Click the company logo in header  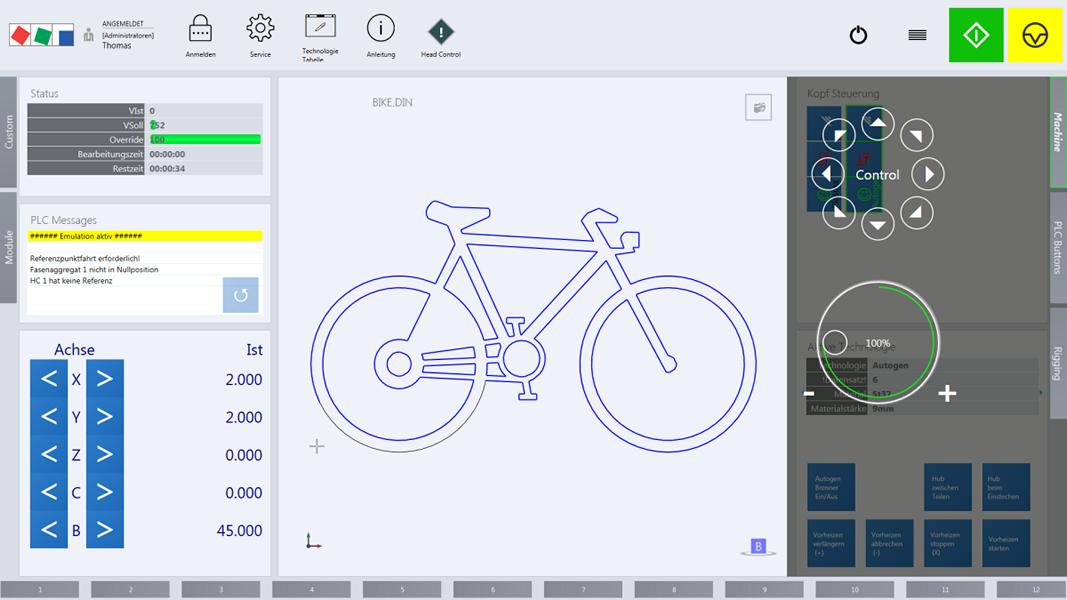click(x=41, y=35)
